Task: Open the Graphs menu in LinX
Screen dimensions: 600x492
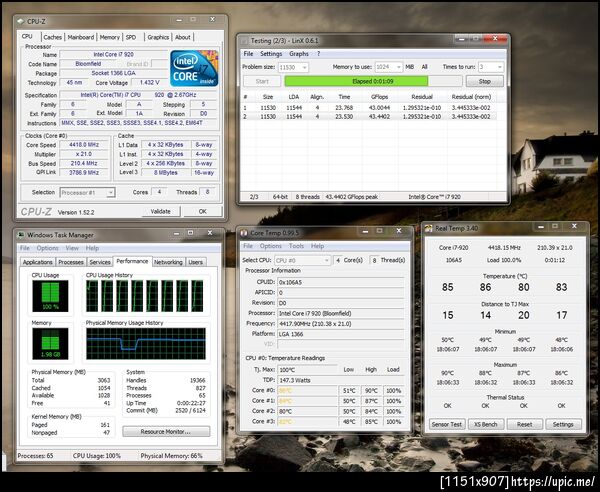Action: click(x=299, y=54)
